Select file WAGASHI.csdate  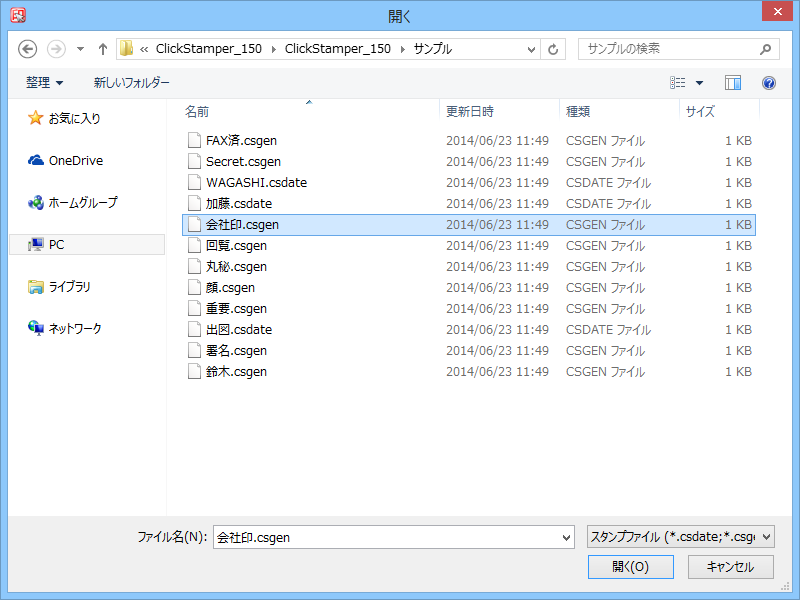click(468, 183)
